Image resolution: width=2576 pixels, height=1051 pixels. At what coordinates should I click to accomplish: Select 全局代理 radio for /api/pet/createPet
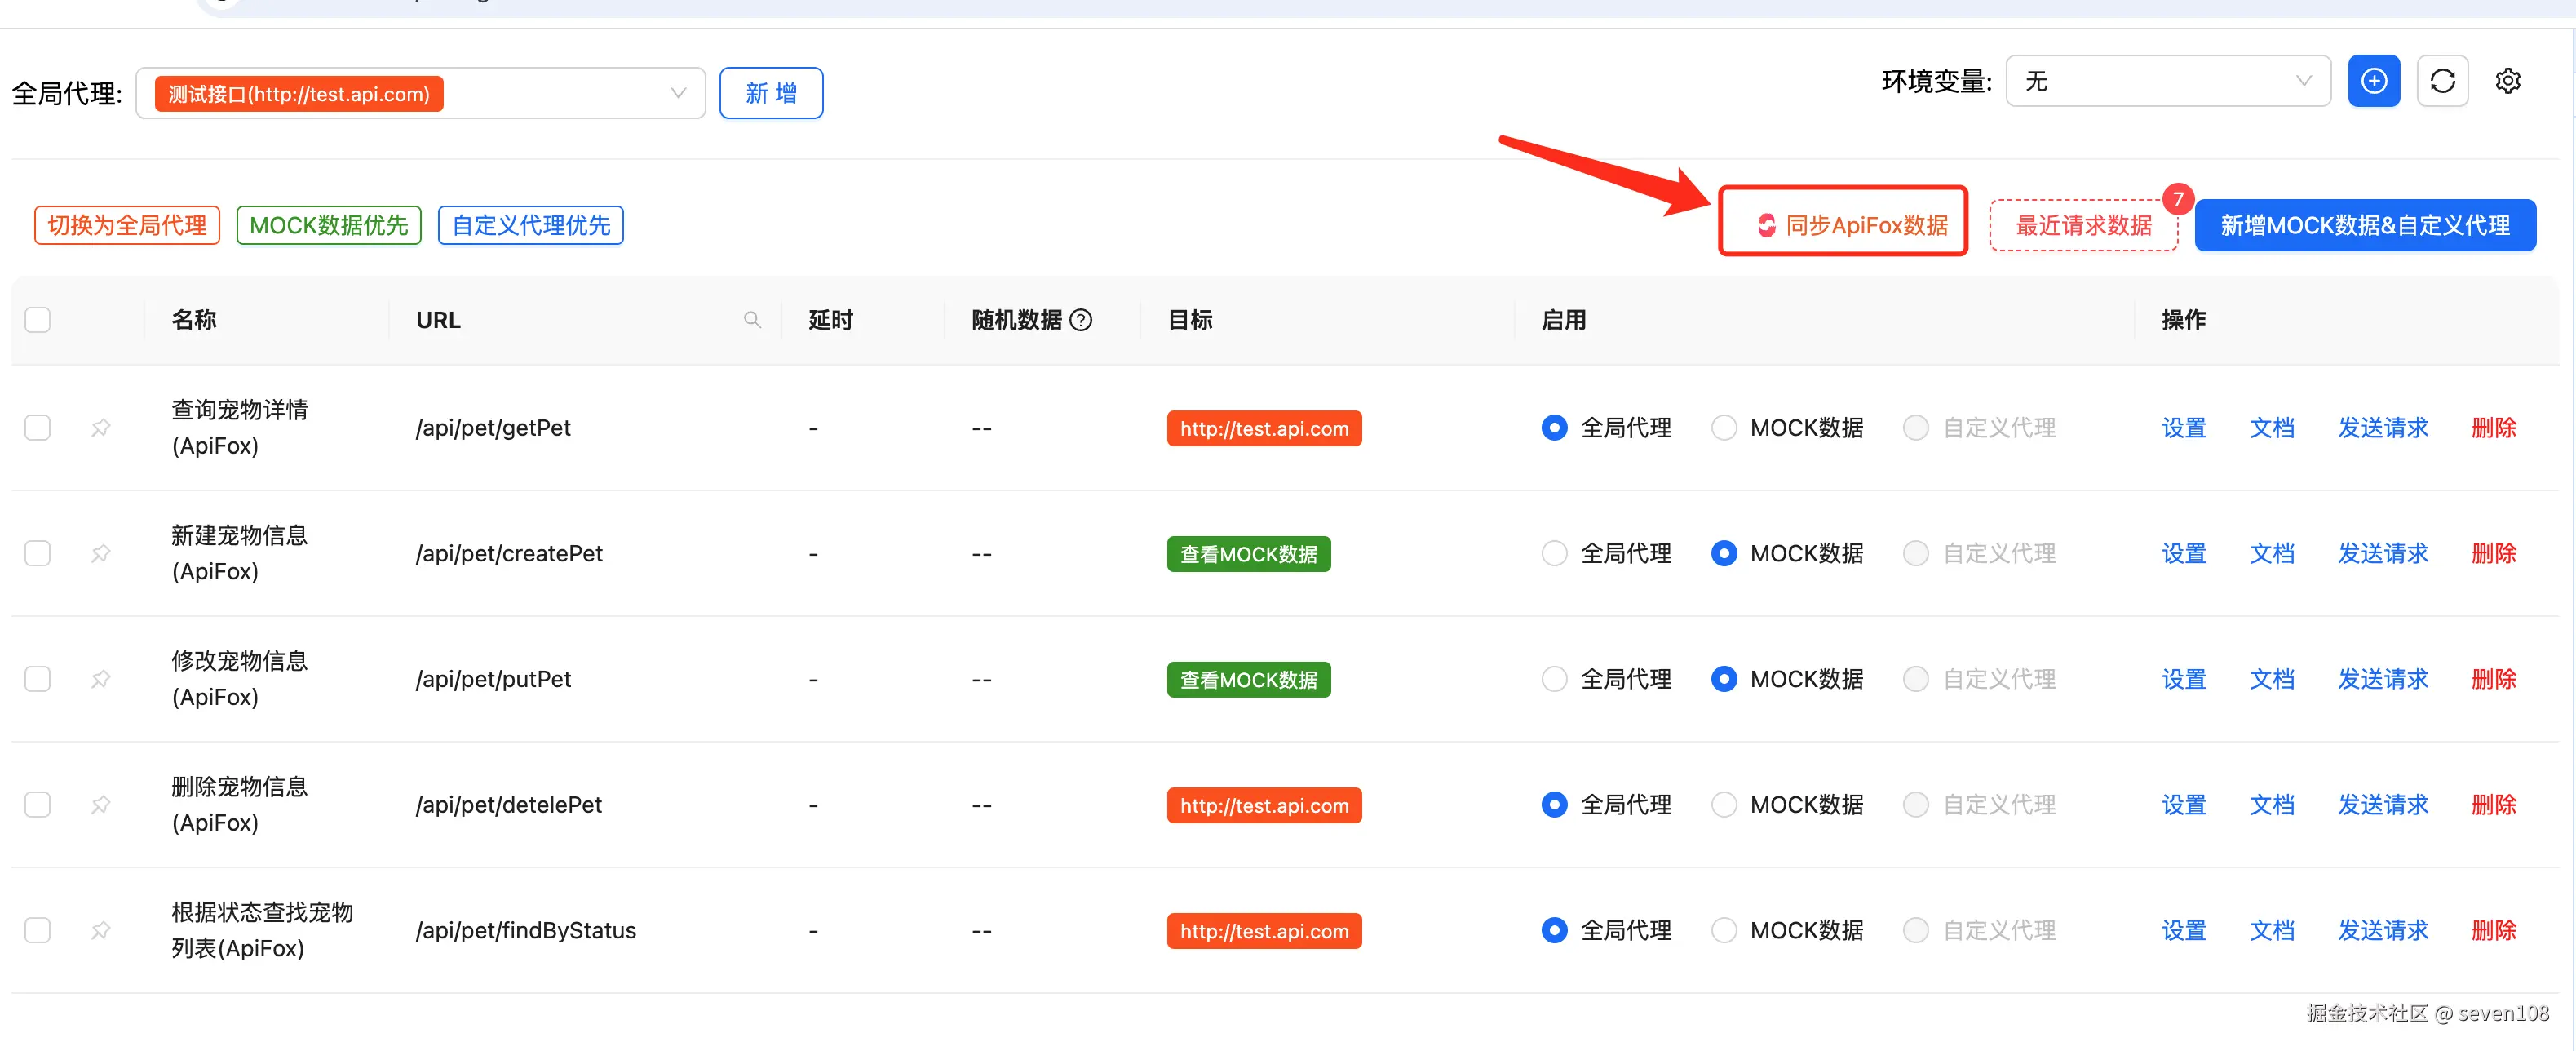click(x=1554, y=553)
